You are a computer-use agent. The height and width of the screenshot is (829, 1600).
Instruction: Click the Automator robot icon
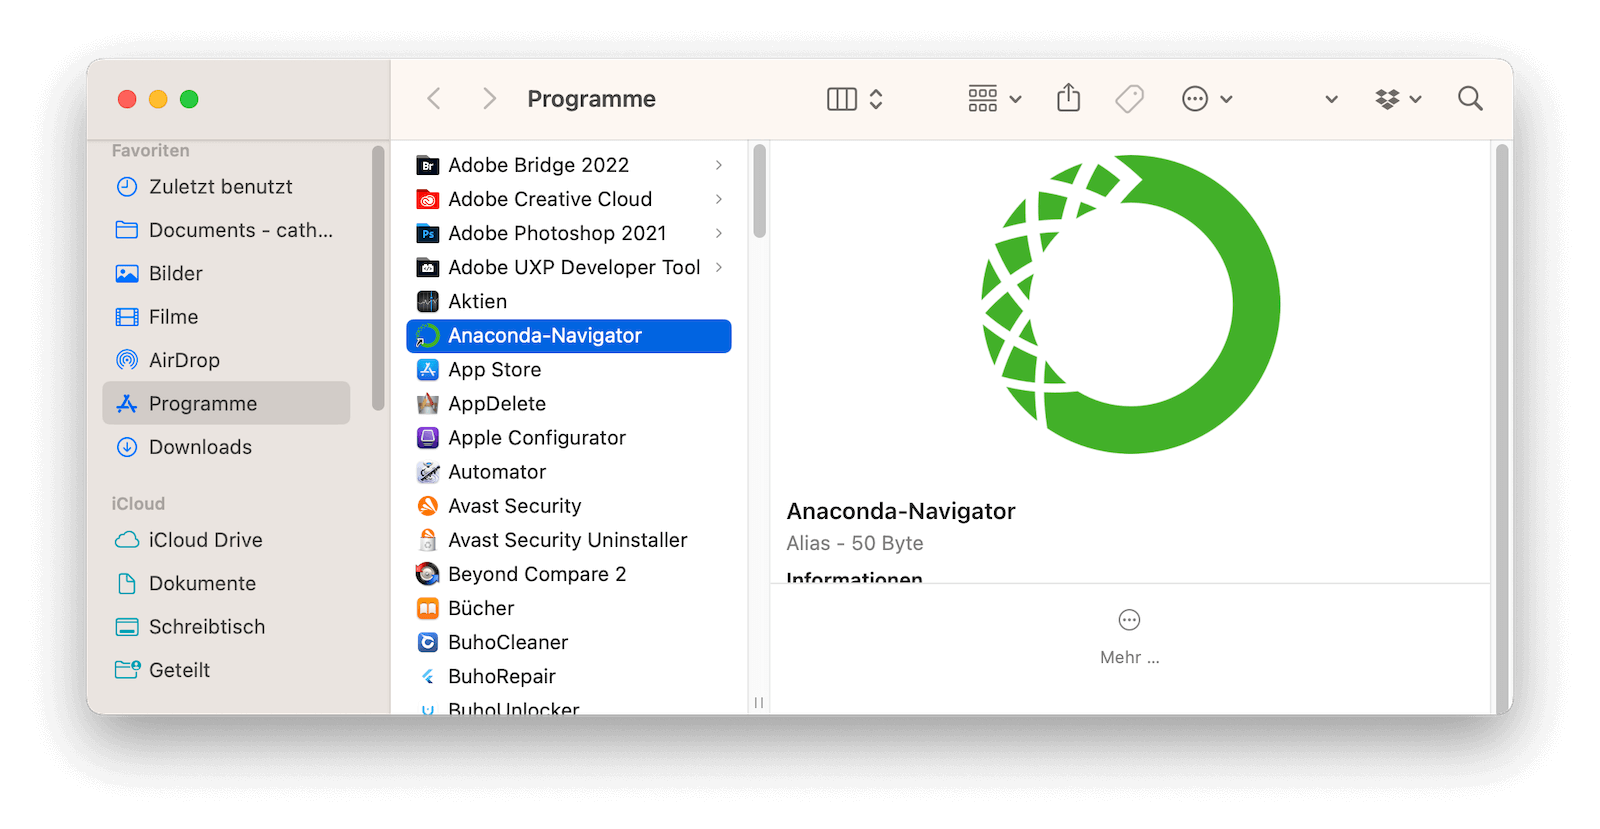tap(428, 472)
